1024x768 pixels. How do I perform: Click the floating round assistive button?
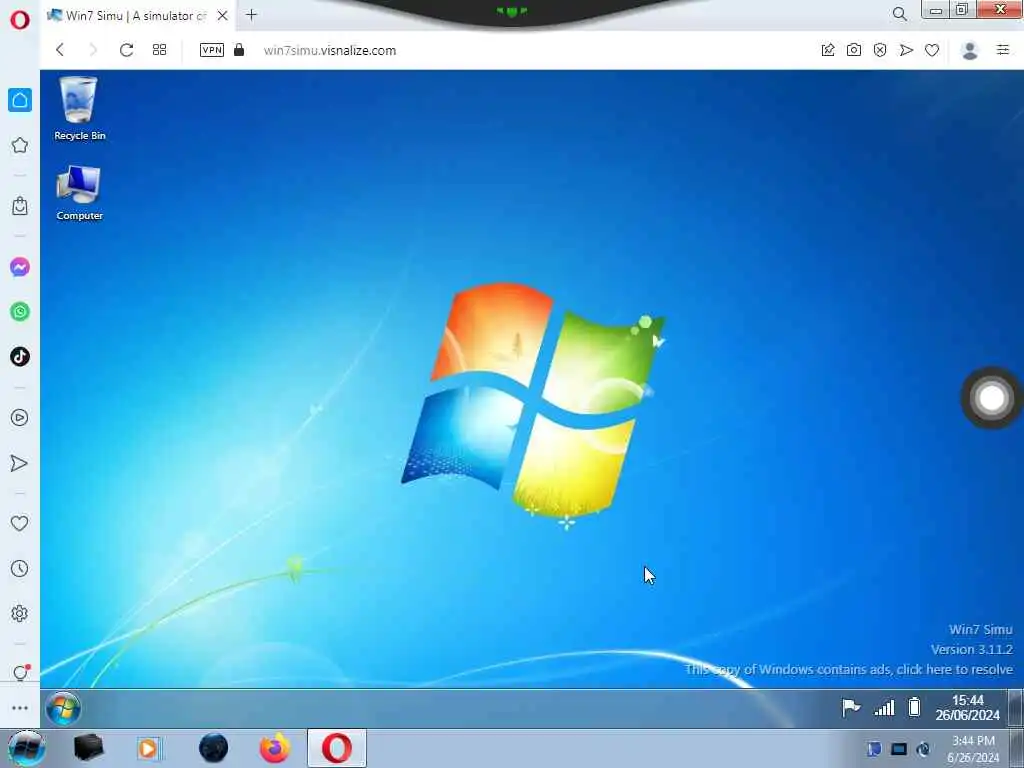tap(991, 398)
